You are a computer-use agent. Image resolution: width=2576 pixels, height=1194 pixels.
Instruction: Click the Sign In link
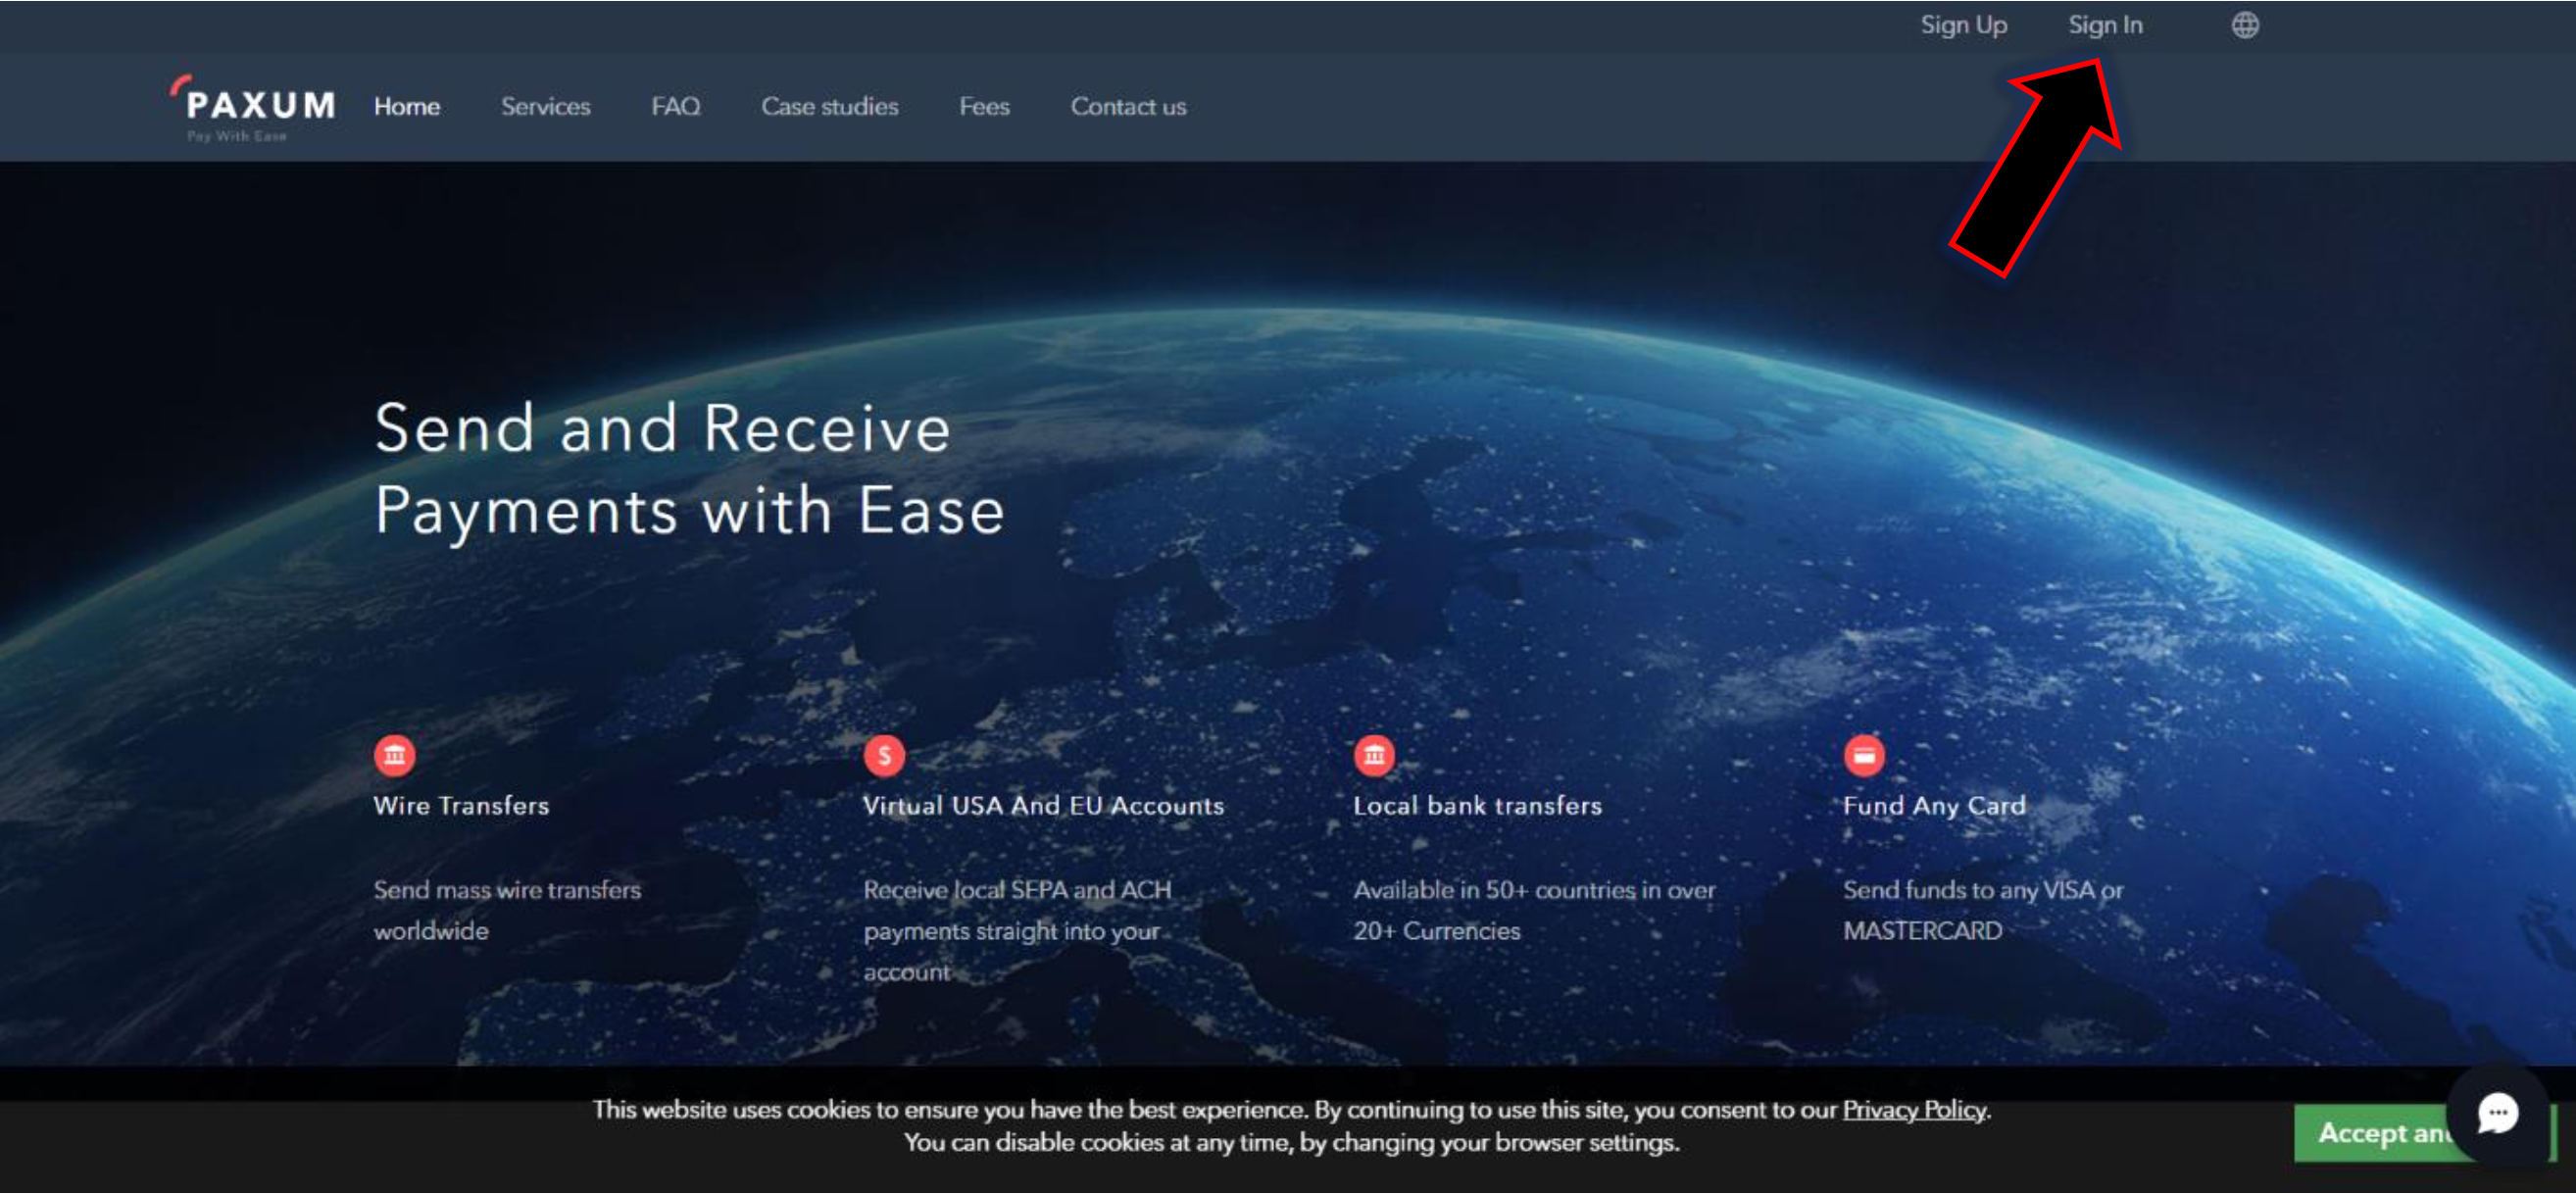(x=2105, y=25)
